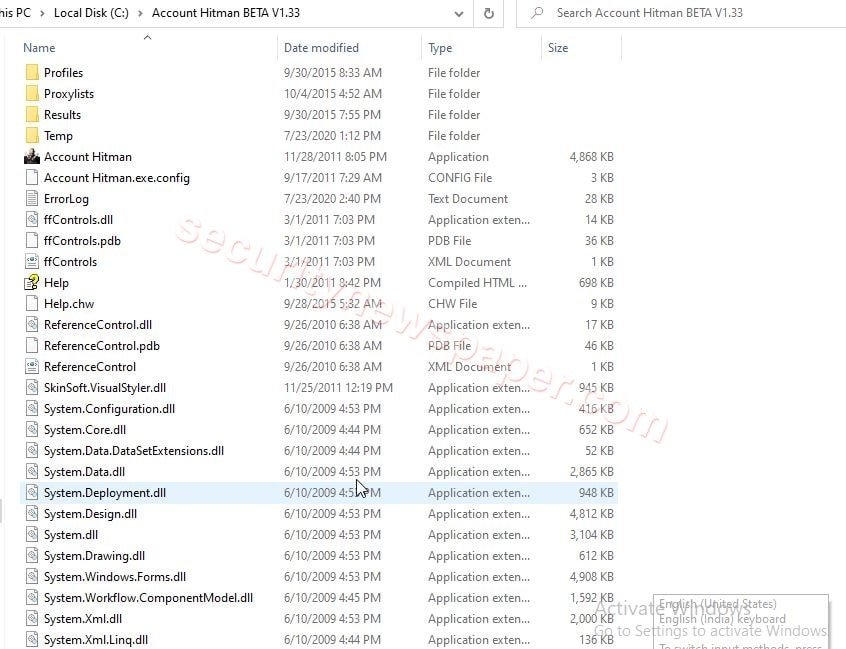This screenshot has width=846, height=649.
Task: Click the 4,908 KB size cell
Action: [591, 577]
